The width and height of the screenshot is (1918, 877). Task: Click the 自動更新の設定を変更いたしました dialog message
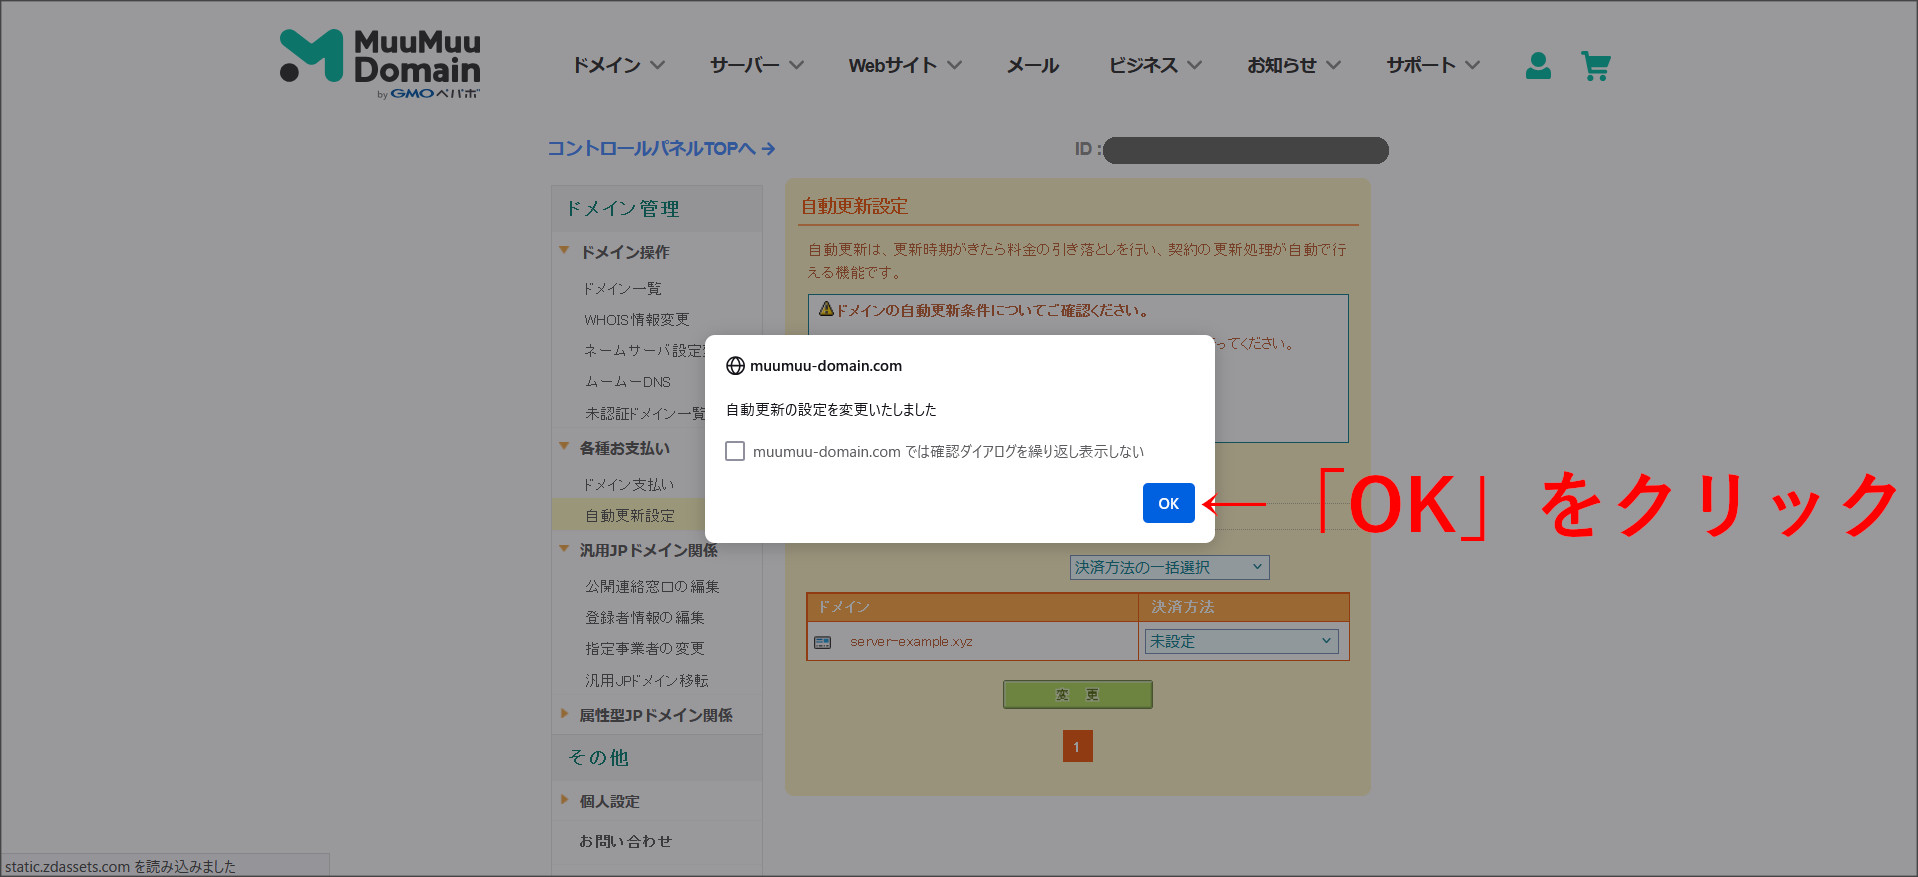tap(831, 409)
